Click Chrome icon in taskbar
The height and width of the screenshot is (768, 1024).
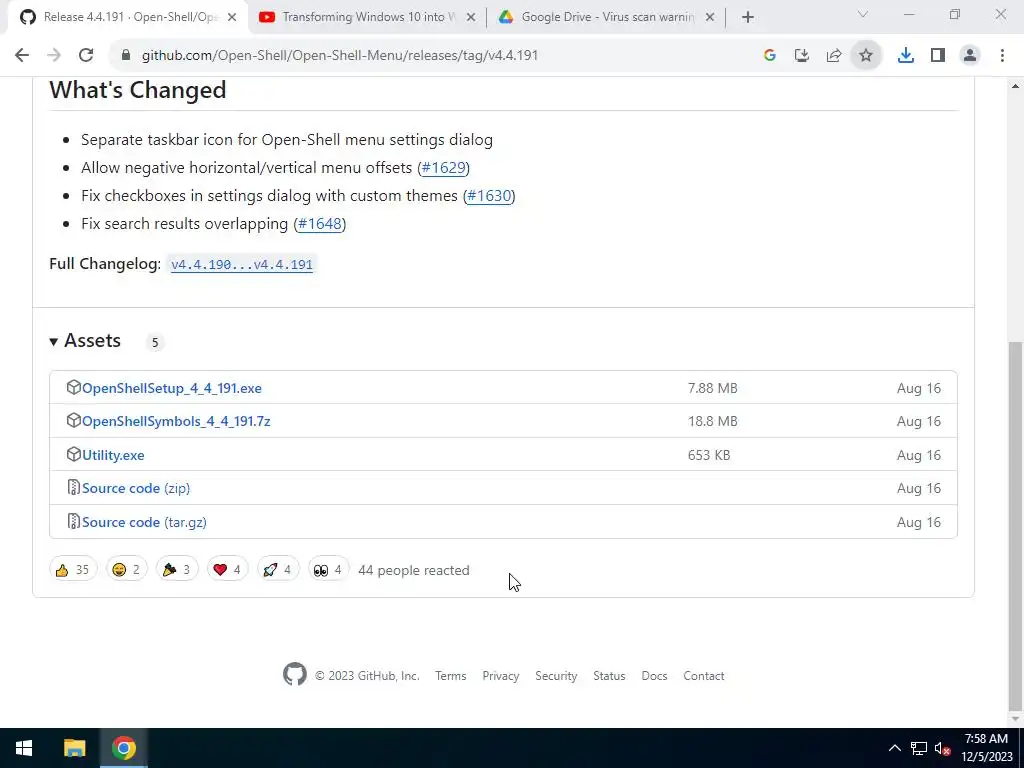point(123,748)
